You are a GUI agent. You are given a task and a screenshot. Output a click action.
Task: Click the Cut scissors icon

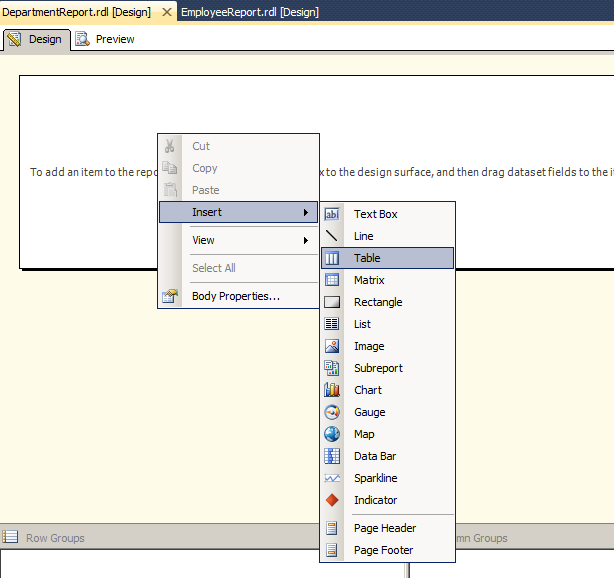(x=170, y=146)
